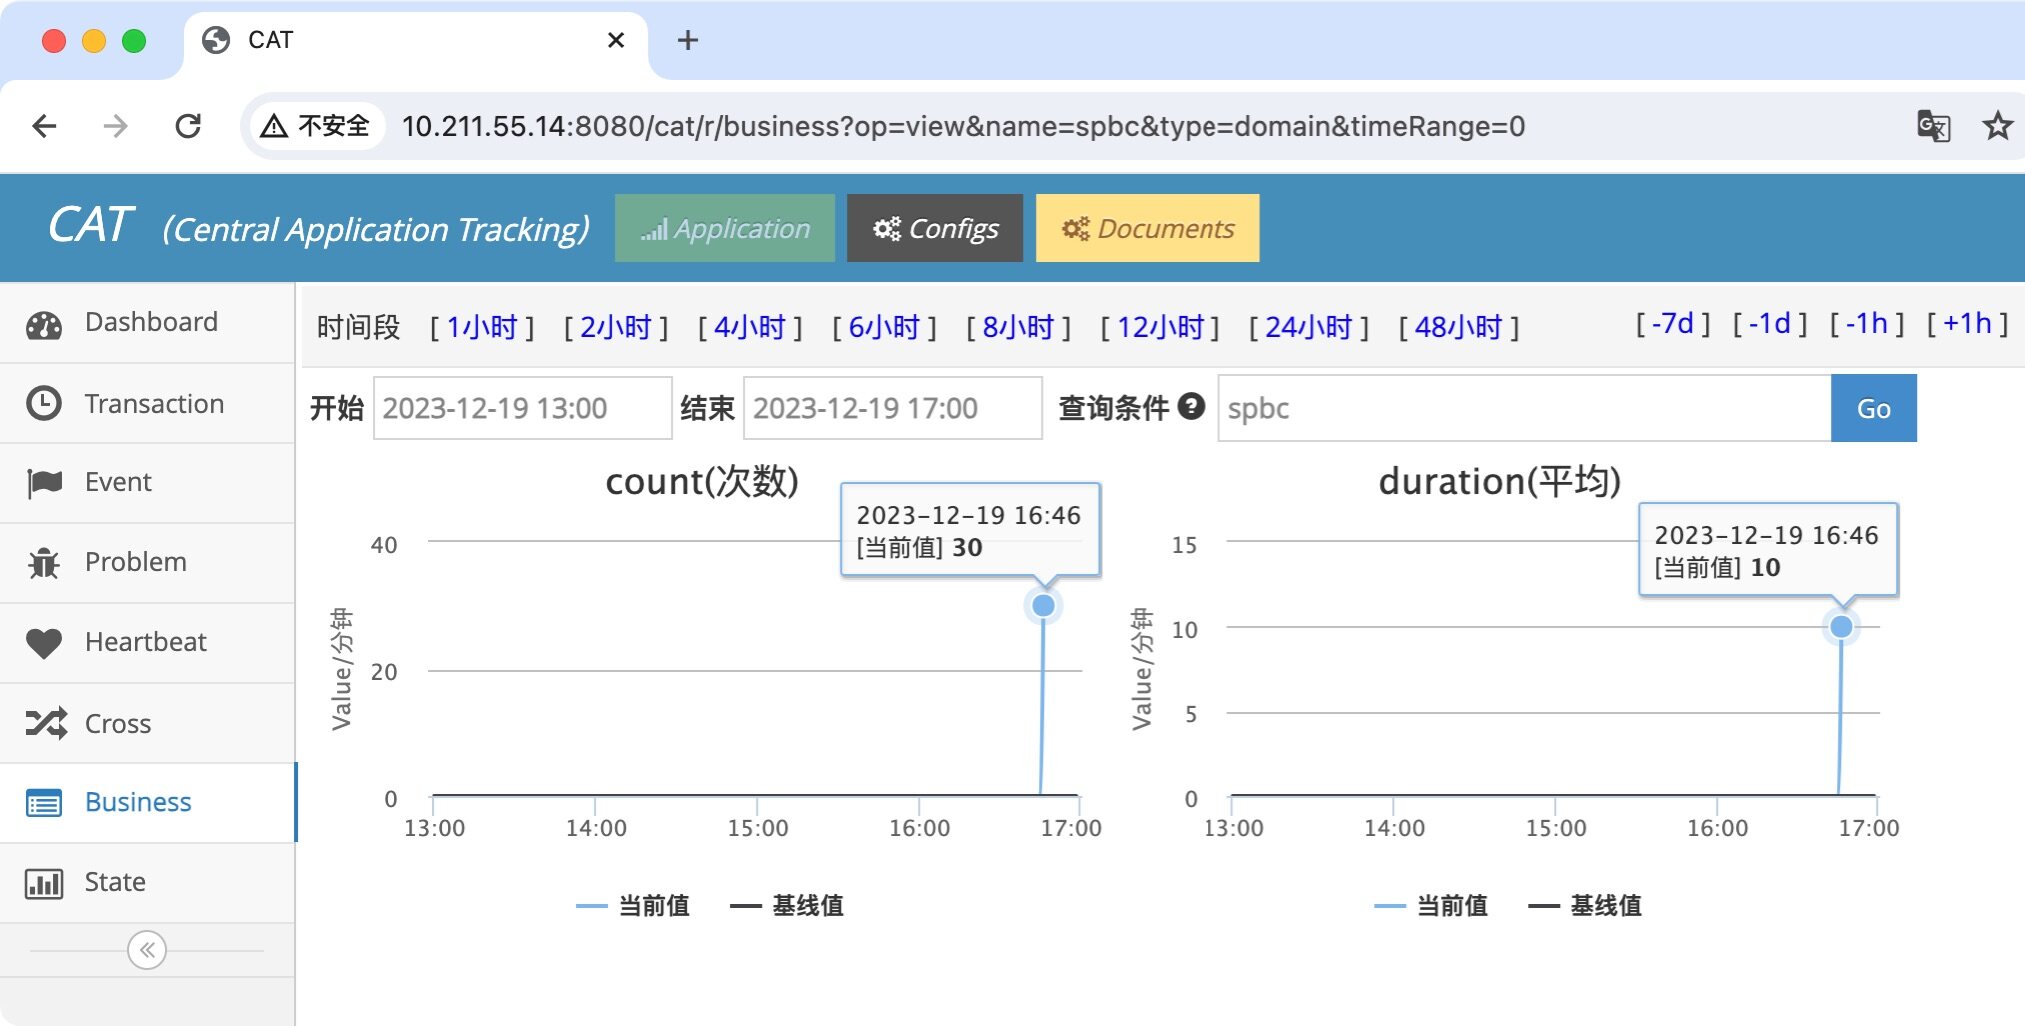This screenshot has height=1026, width=2025.
Task: Select the 24小时 time range link
Action: [x=1308, y=327]
